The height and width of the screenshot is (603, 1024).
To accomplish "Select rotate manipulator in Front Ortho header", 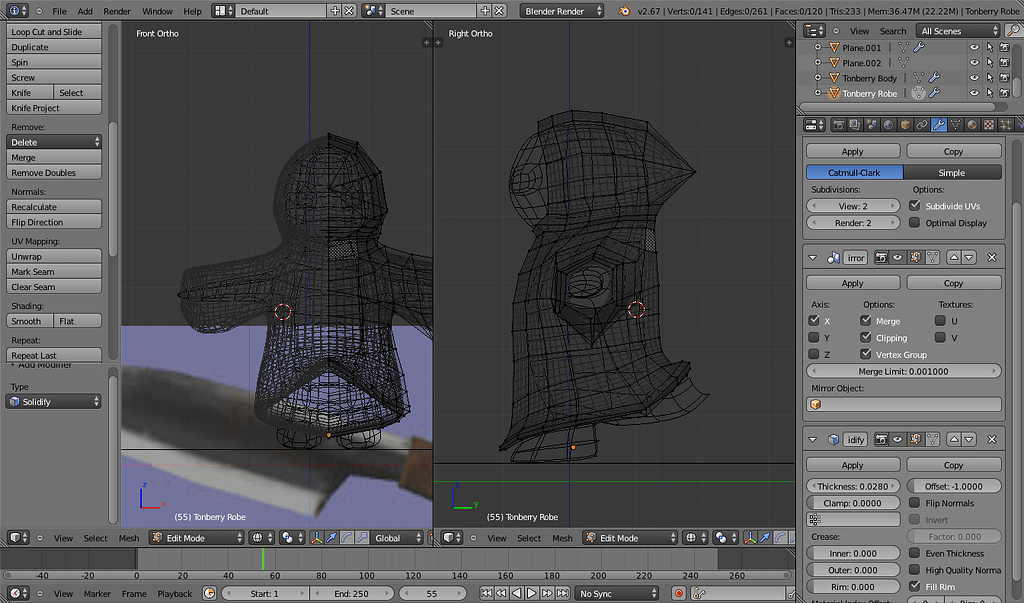I will (347, 538).
